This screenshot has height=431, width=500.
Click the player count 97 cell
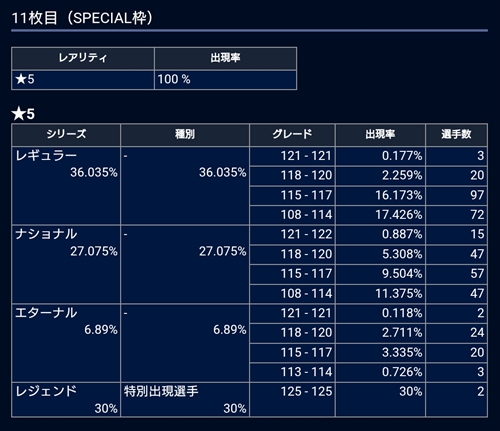(456, 195)
